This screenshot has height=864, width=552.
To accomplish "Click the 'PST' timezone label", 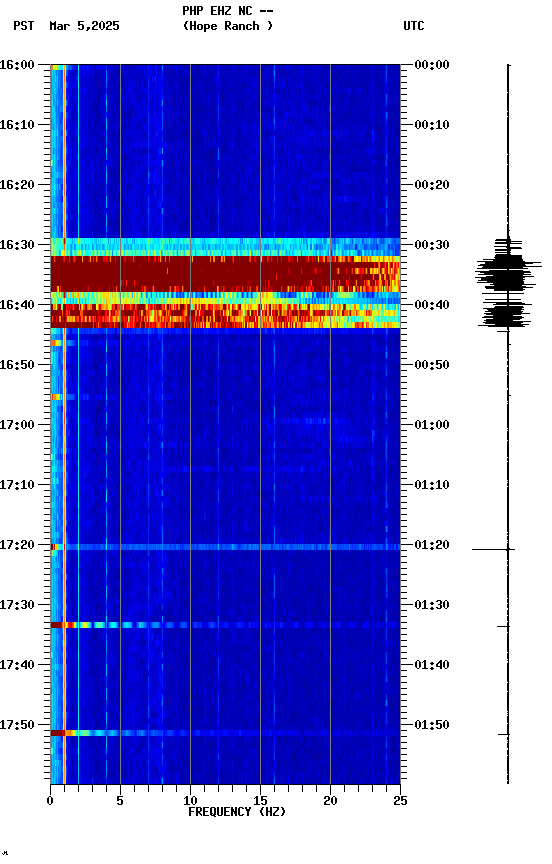I will tap(24, 26).
